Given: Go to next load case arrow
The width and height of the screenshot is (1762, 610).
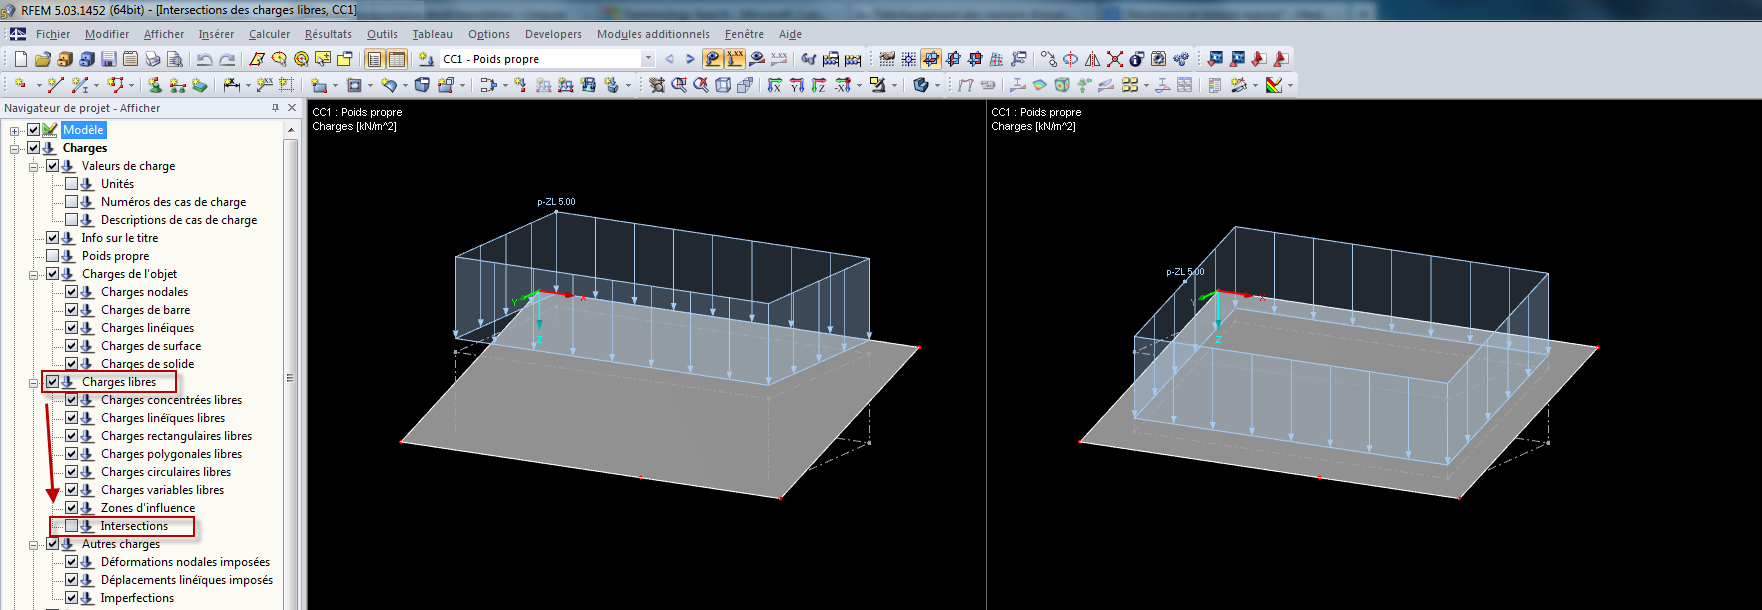Looking at the screenshot, I should point(690,59).
